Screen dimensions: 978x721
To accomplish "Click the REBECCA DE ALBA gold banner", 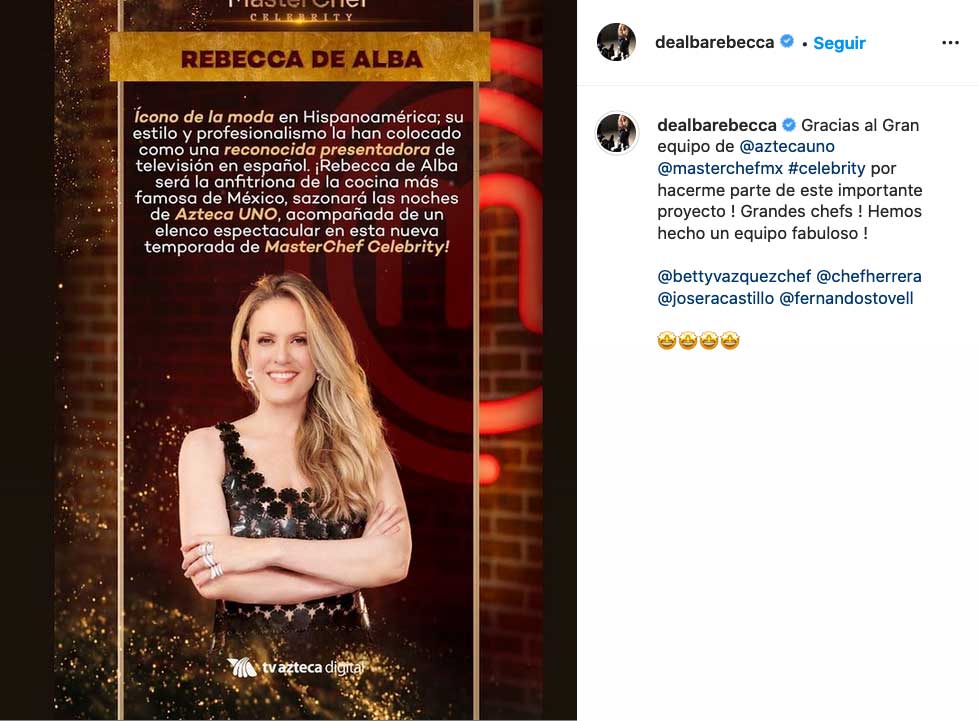I will click(x=300, y=58).
